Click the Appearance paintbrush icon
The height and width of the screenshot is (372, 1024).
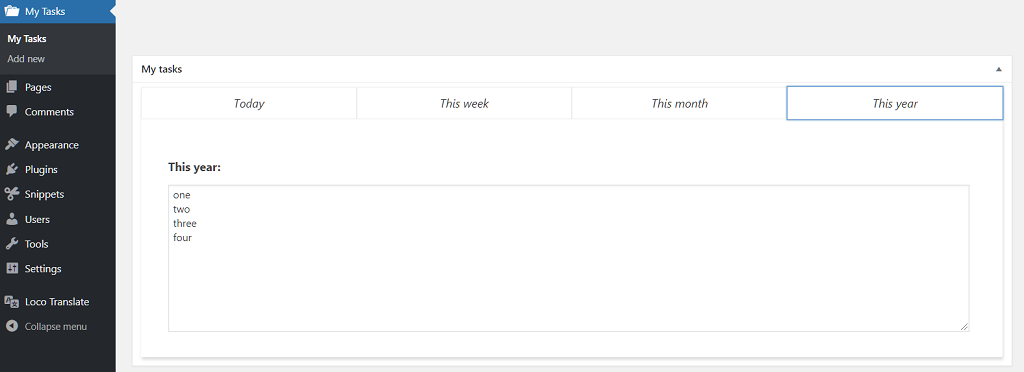pos(12,145)
